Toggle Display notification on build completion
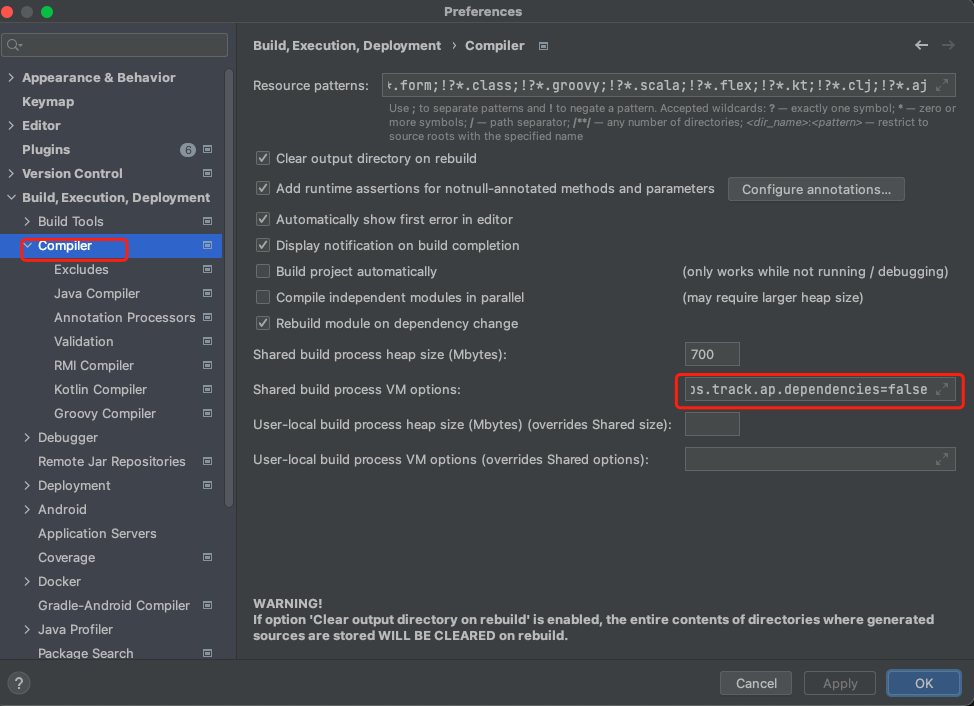This screenshot has width=974, height=706. (x=263, y=245)
